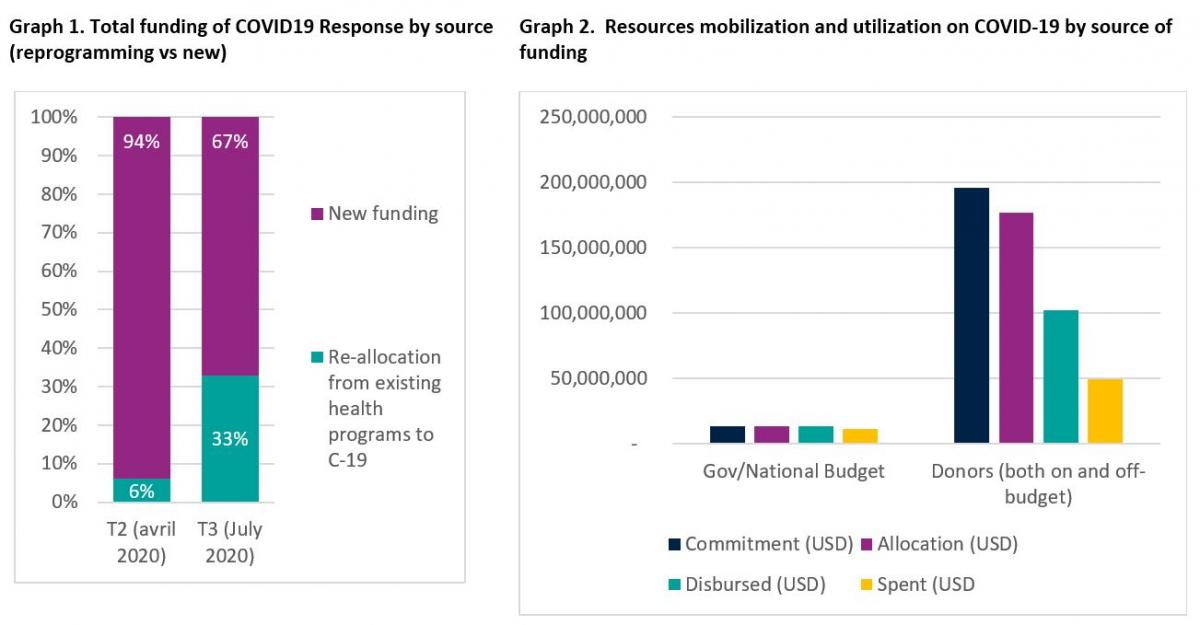The height and width of the screenshot is (625, 1200).
Task: Click the '60%' axis label in Graph 1
Action: (59, 271)
